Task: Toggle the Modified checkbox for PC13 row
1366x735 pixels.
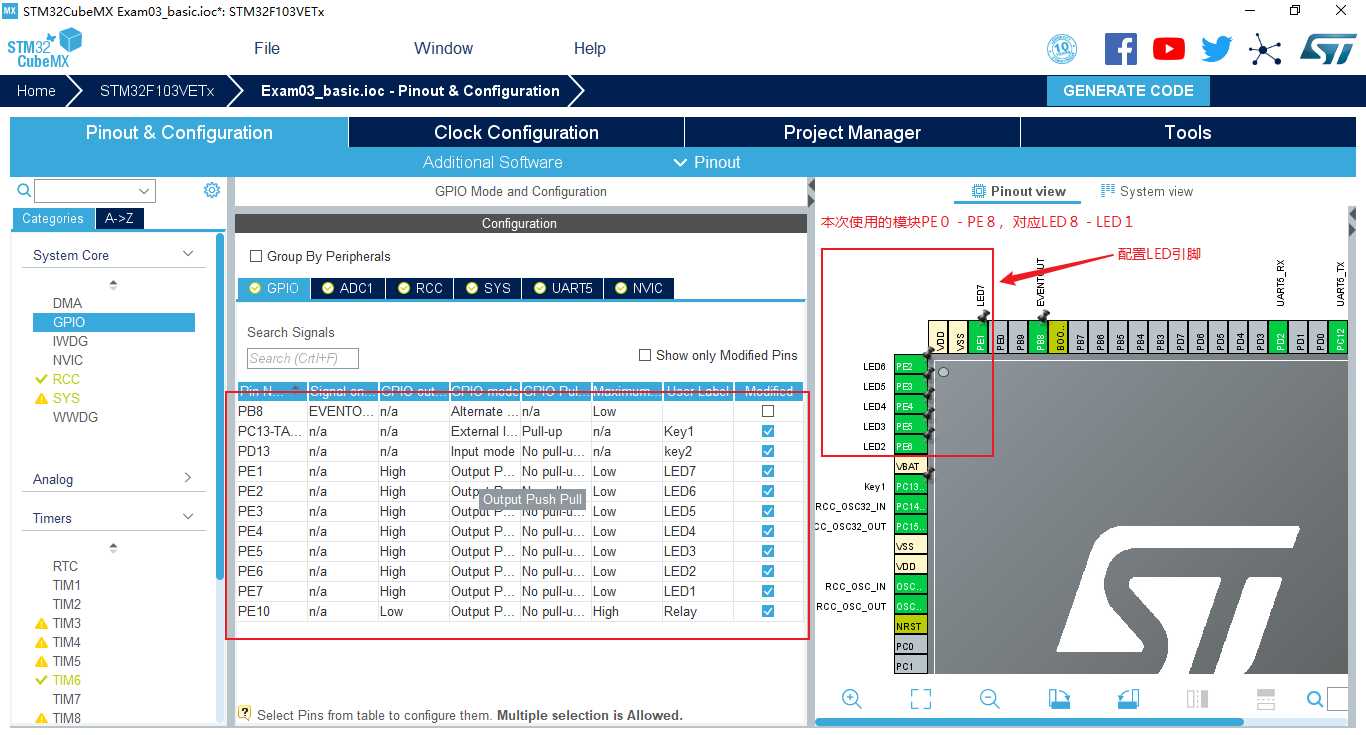Action: (x=768, y=431)
